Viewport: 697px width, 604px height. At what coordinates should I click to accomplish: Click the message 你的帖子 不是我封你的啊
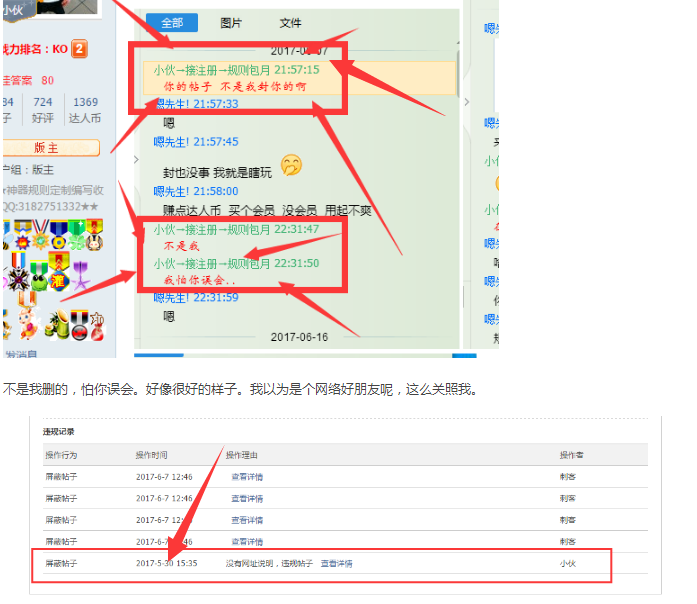235,87
